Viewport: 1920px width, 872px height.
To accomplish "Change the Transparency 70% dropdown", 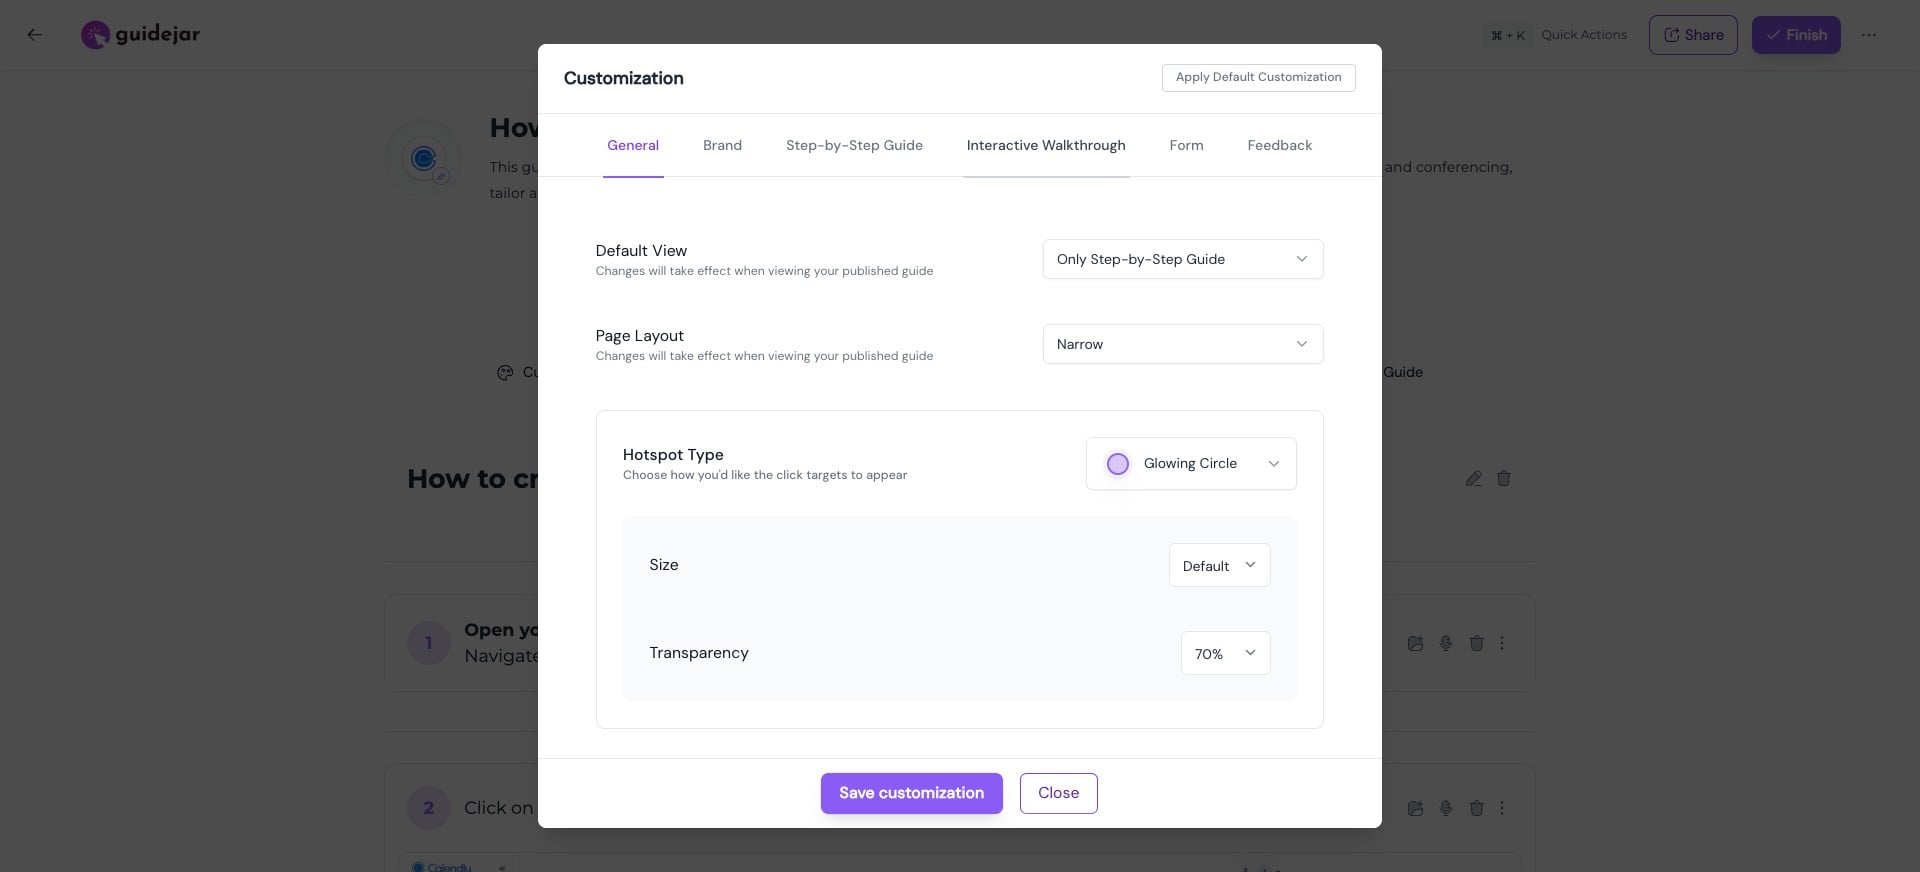I will tap(1225, 654).
